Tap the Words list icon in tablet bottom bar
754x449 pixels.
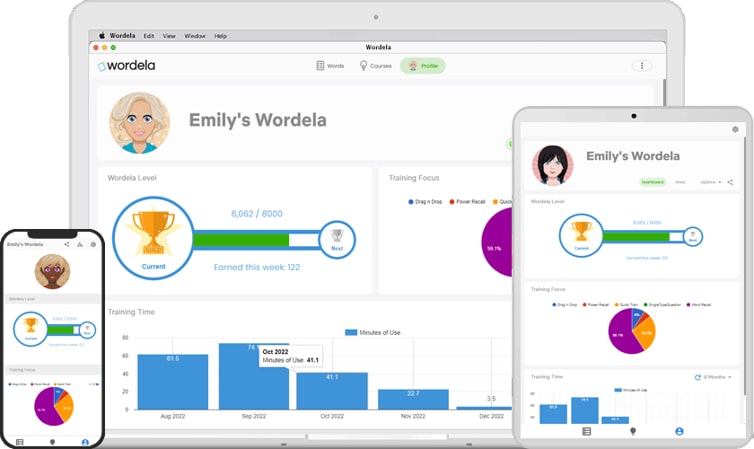[x=586, y=431]
